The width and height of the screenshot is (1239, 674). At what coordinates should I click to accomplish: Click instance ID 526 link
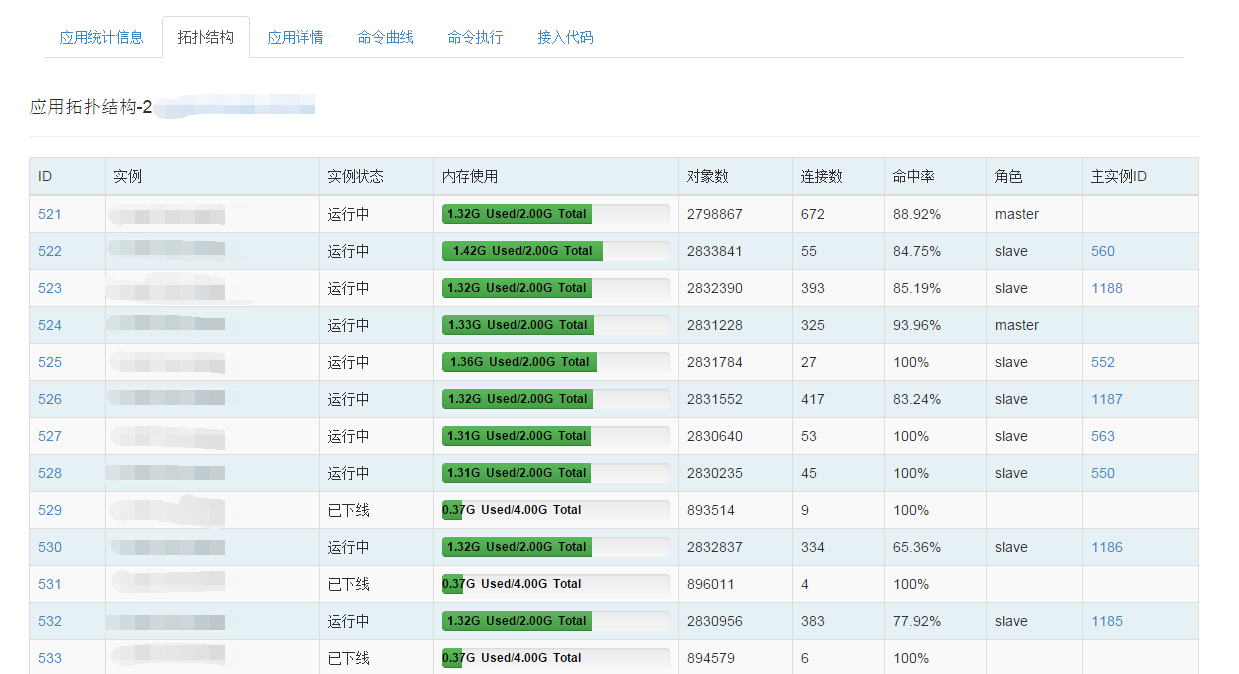tap(50, 399)
